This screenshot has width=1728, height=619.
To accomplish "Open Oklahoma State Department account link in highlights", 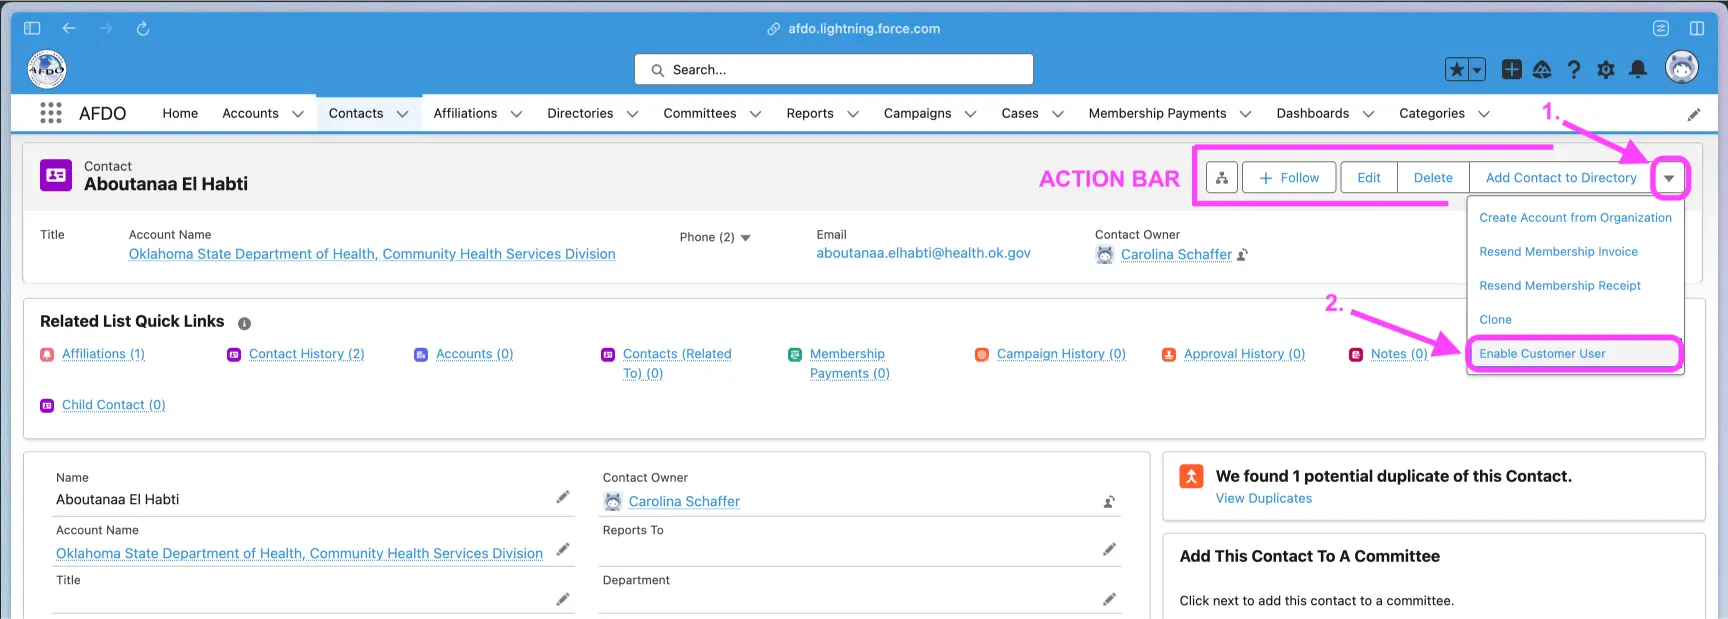I will (x=372, y=254).
